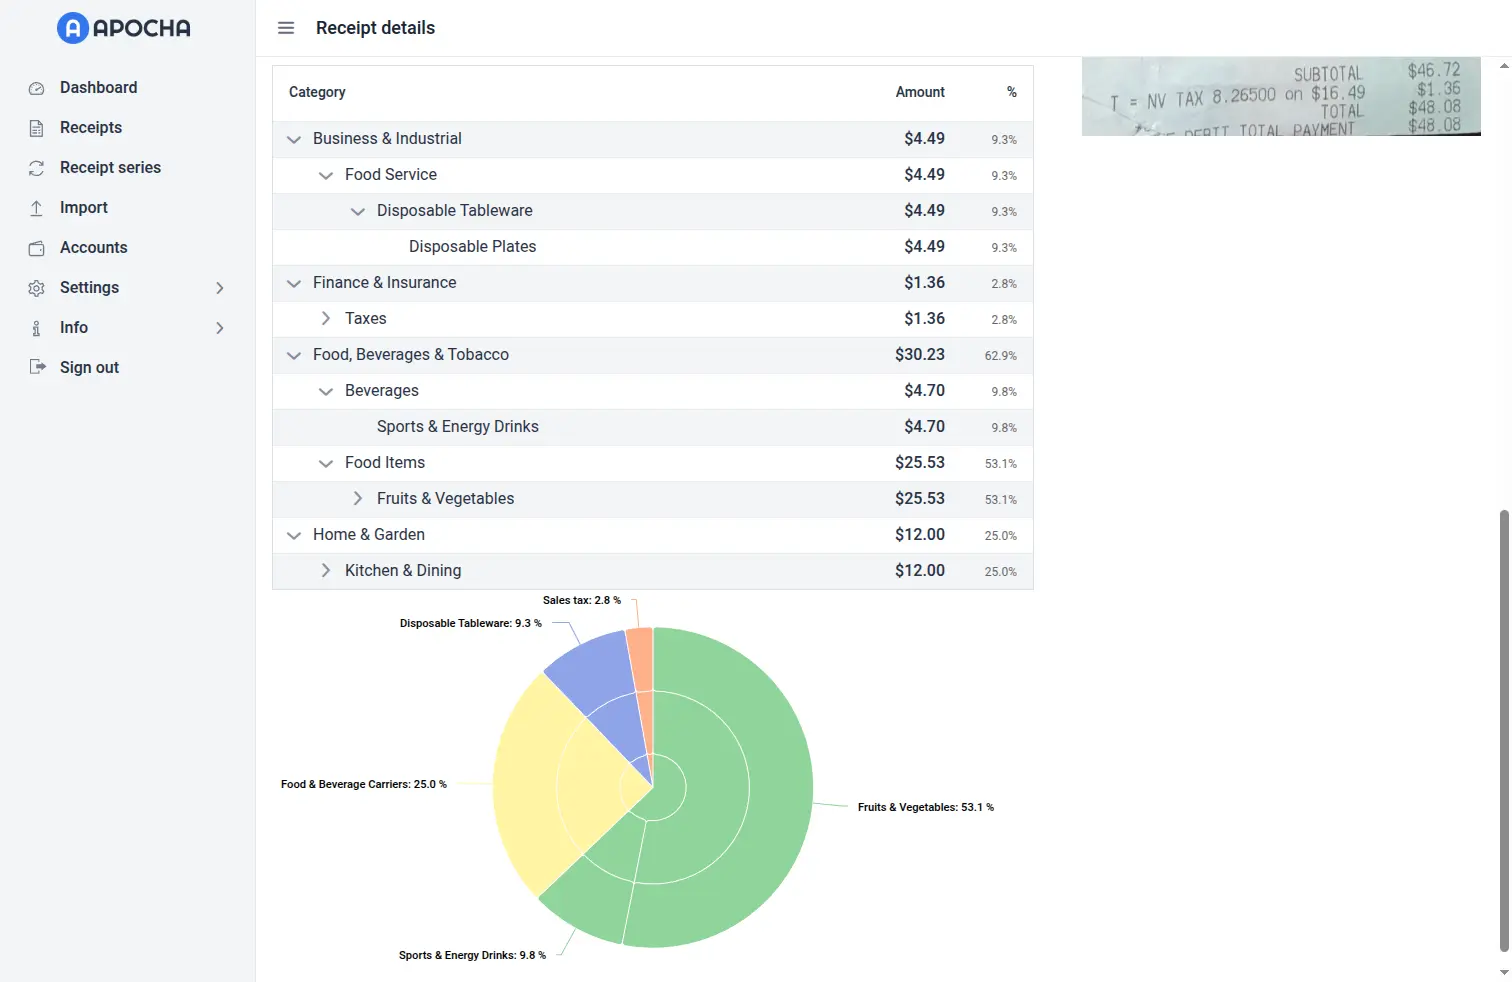Expand the Settings submenu chevron
This screenshot has height=982, width=1512.
pyautogui.click(x=220, y=287)
